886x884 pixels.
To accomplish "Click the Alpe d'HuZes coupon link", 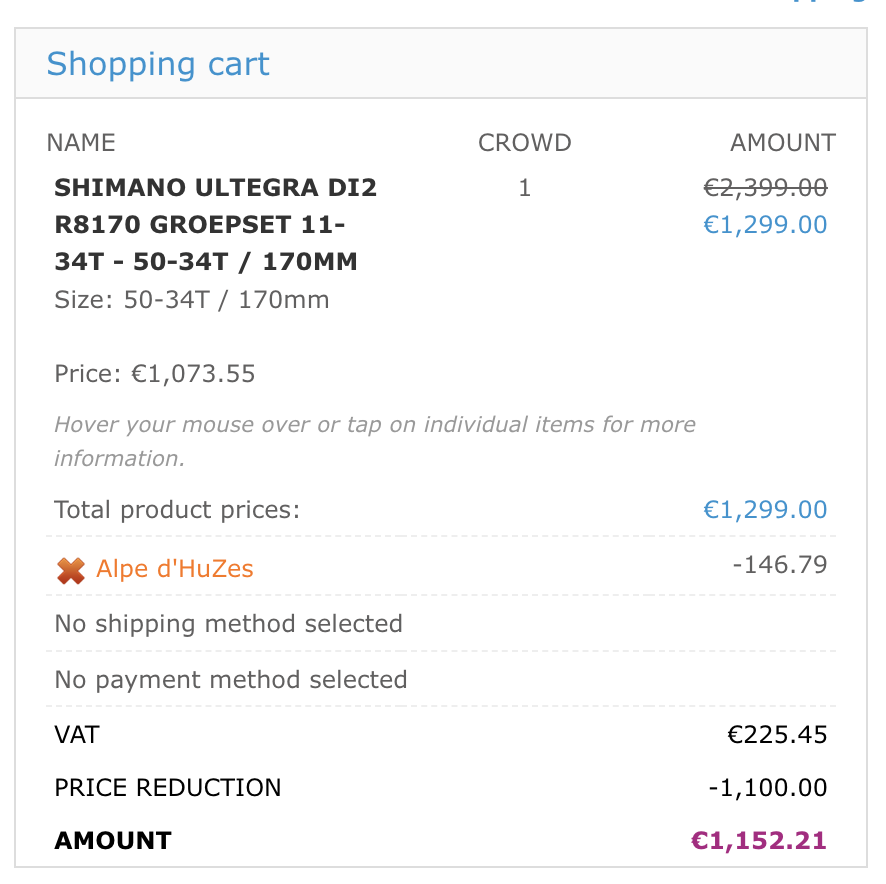I will [x=175, y=569].
